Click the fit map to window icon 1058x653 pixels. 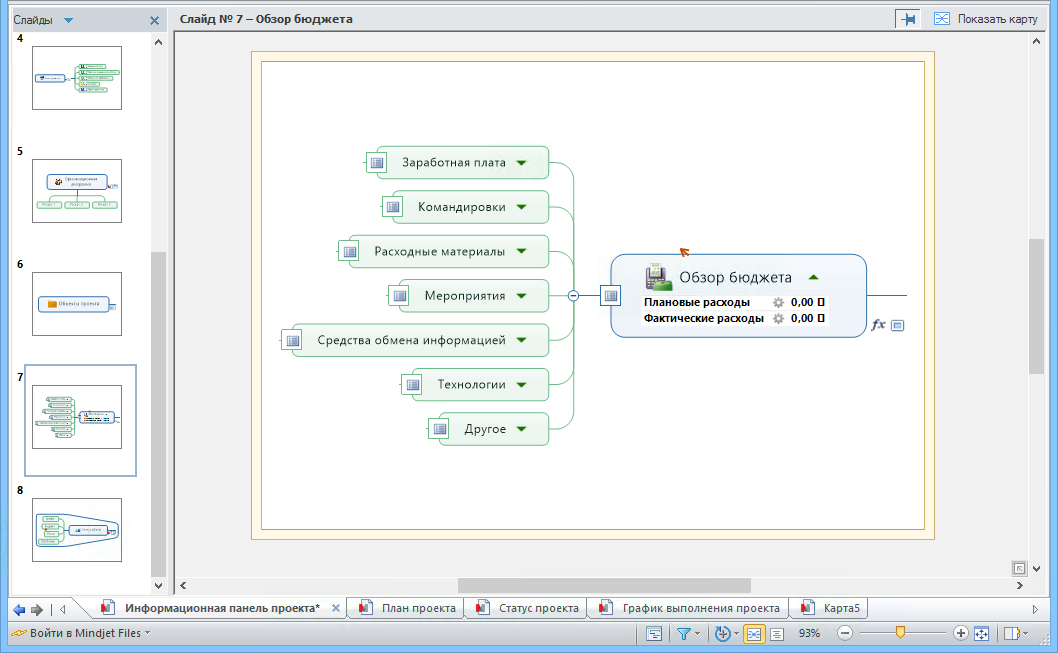point(981,633)
